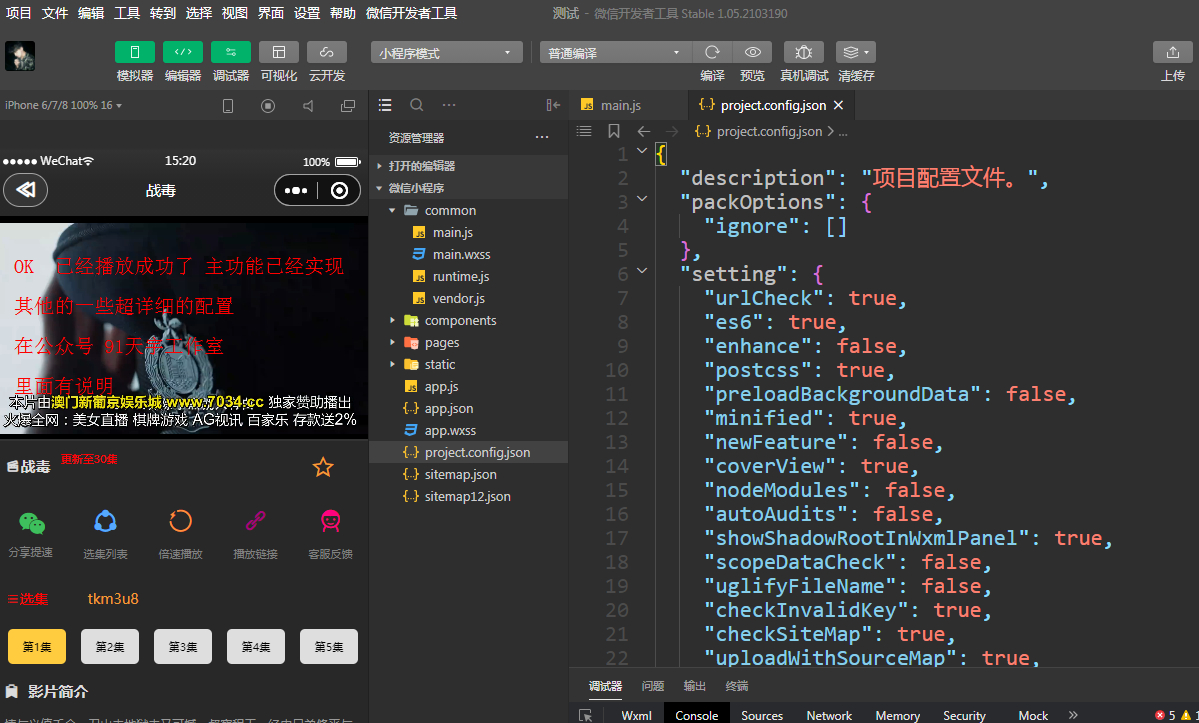Viewport: 1199px width, 723px height.
Task: Expand the pages folder
Action: [x=468, y=342]
